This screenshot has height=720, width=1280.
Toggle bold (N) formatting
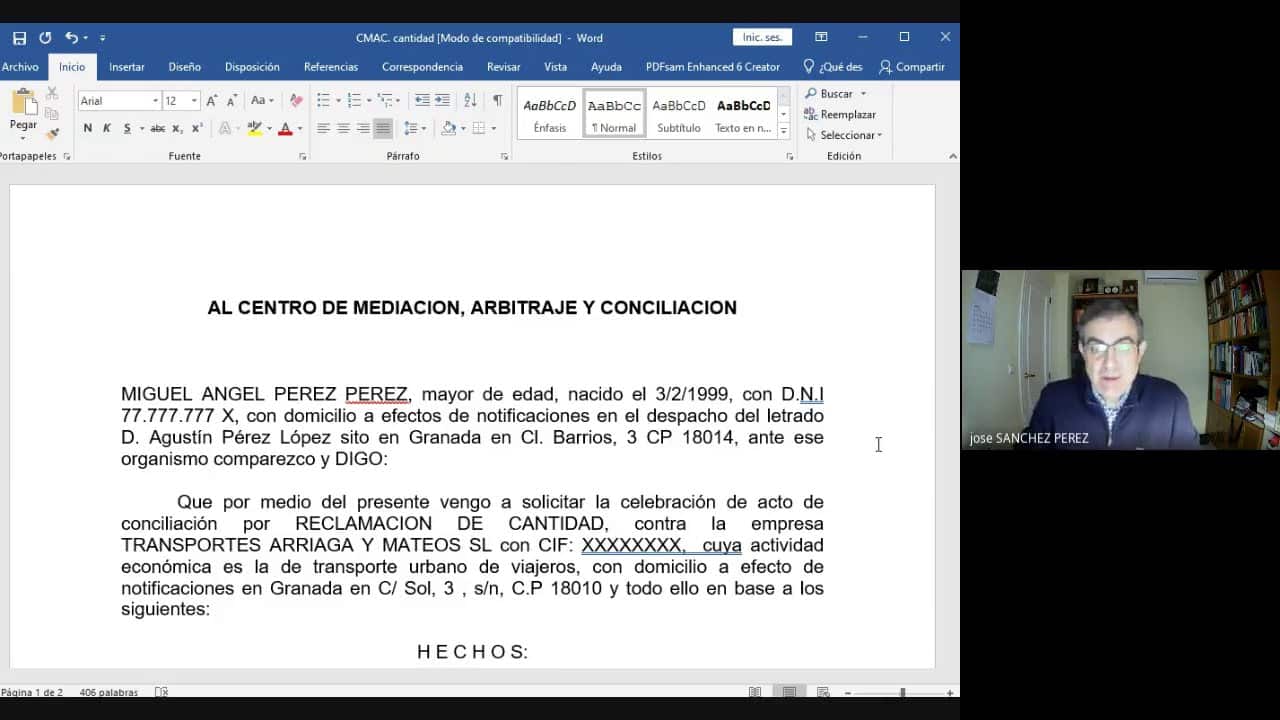click(88, 128)
